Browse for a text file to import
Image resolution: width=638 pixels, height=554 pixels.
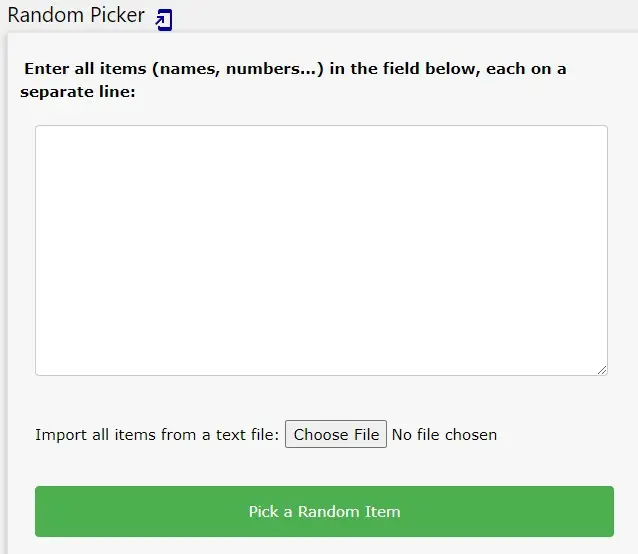pyautogui.click(x=336, y=434)
